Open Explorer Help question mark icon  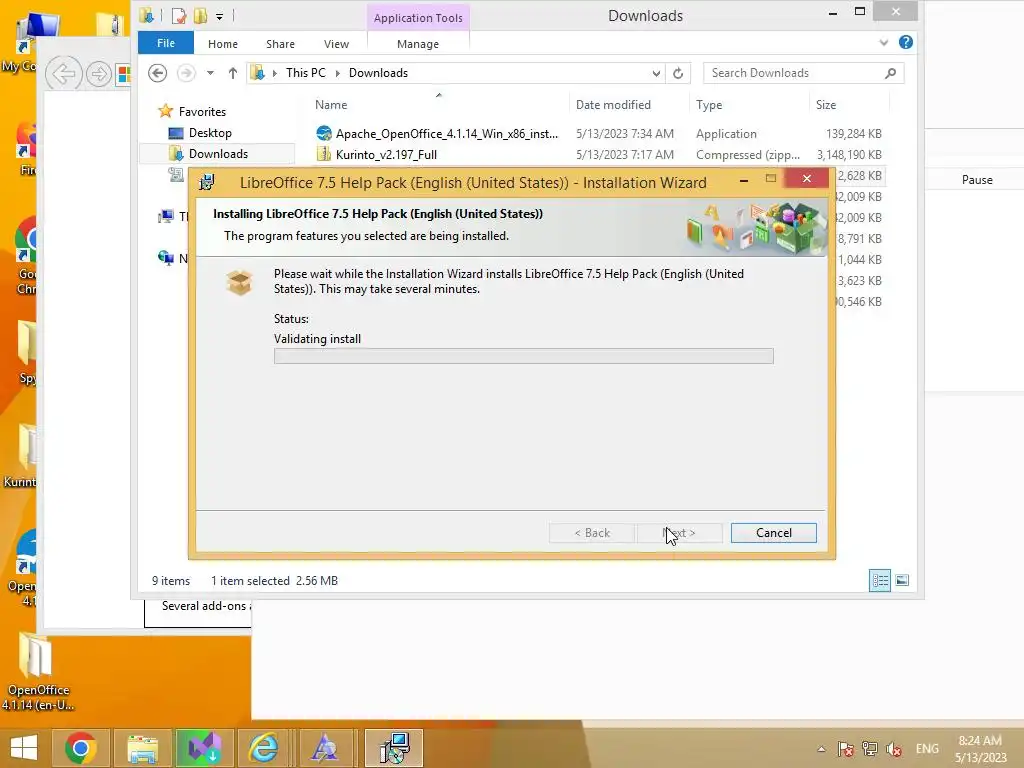[x=905, y=42]
